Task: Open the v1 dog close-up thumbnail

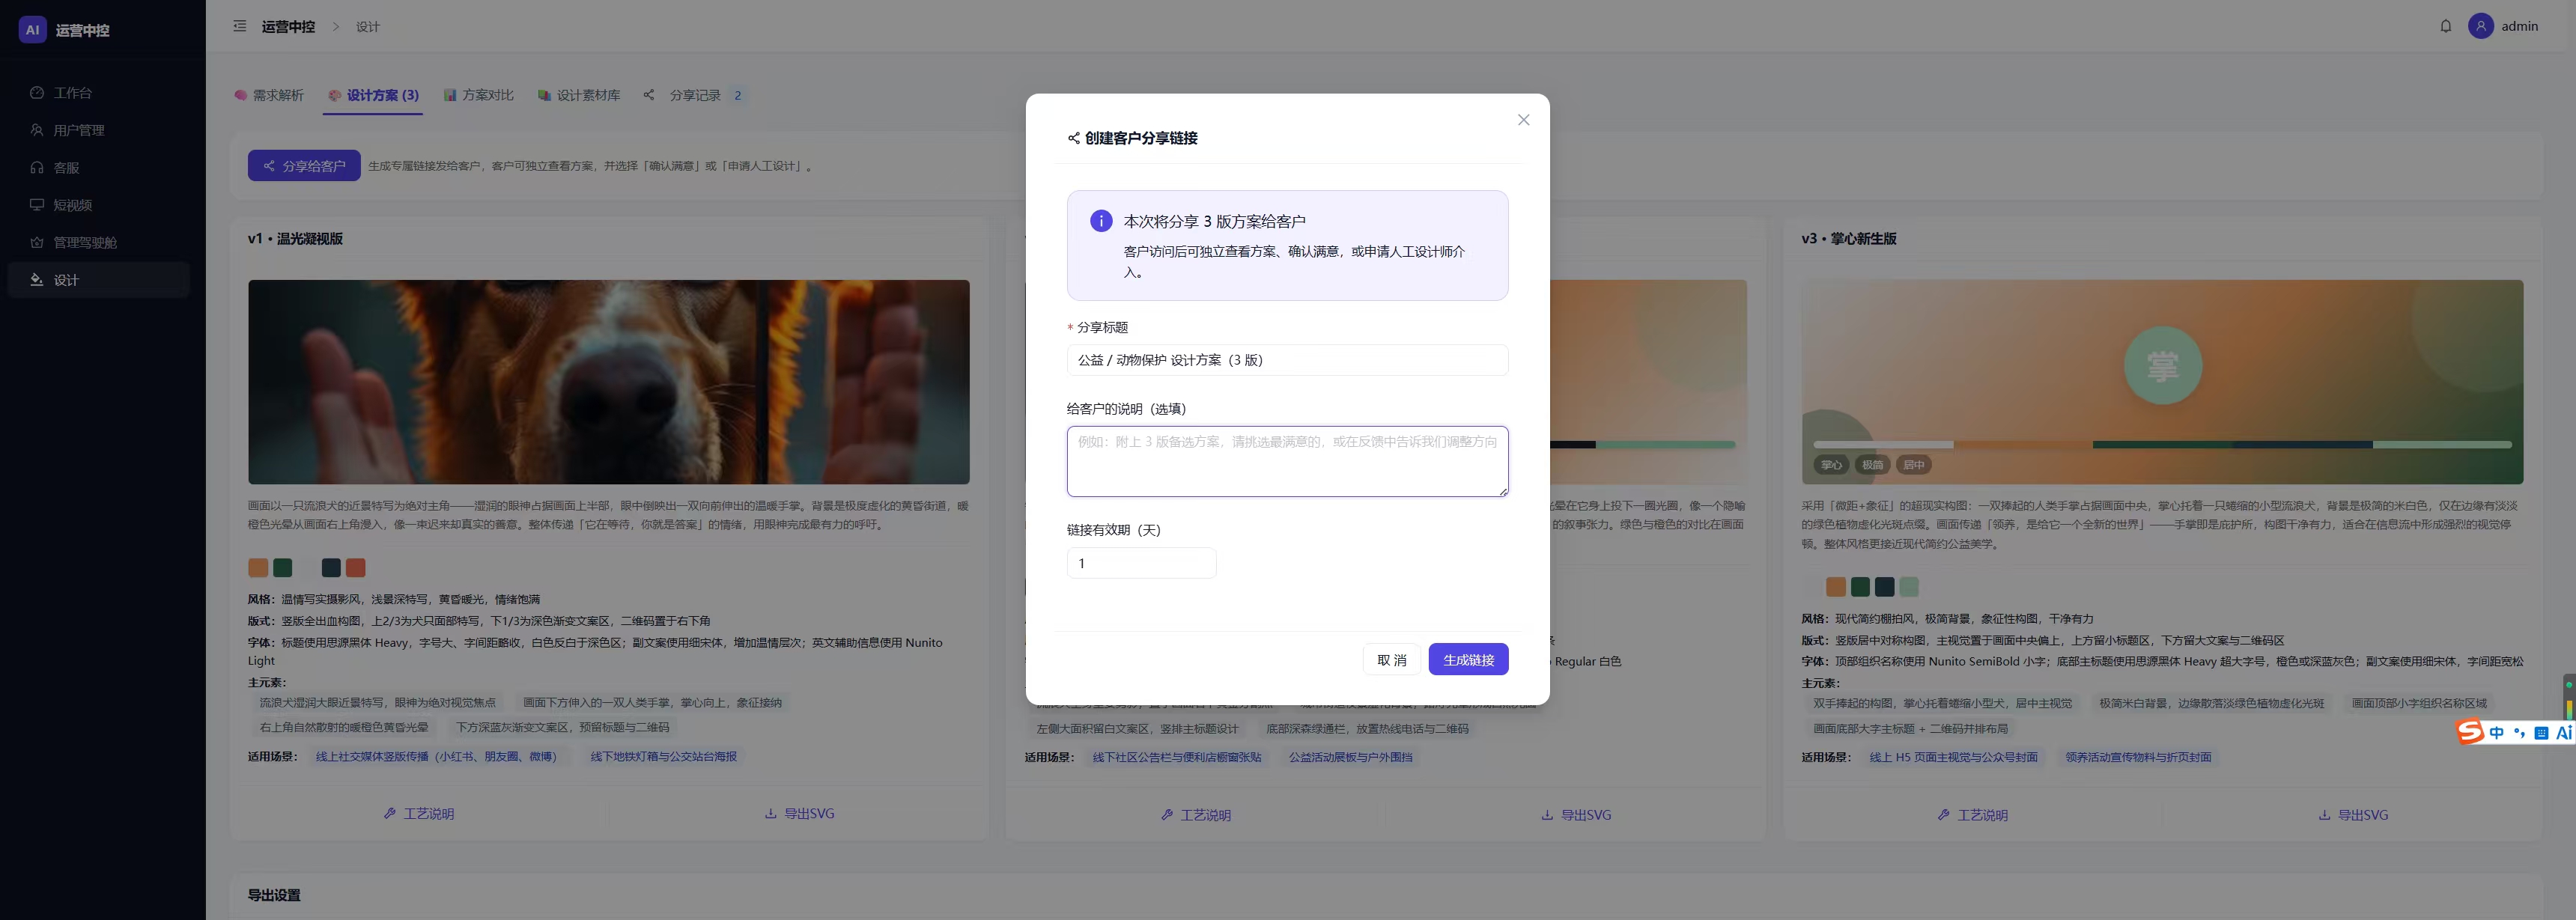Action: pyautogui.click(x=609, y=382)
